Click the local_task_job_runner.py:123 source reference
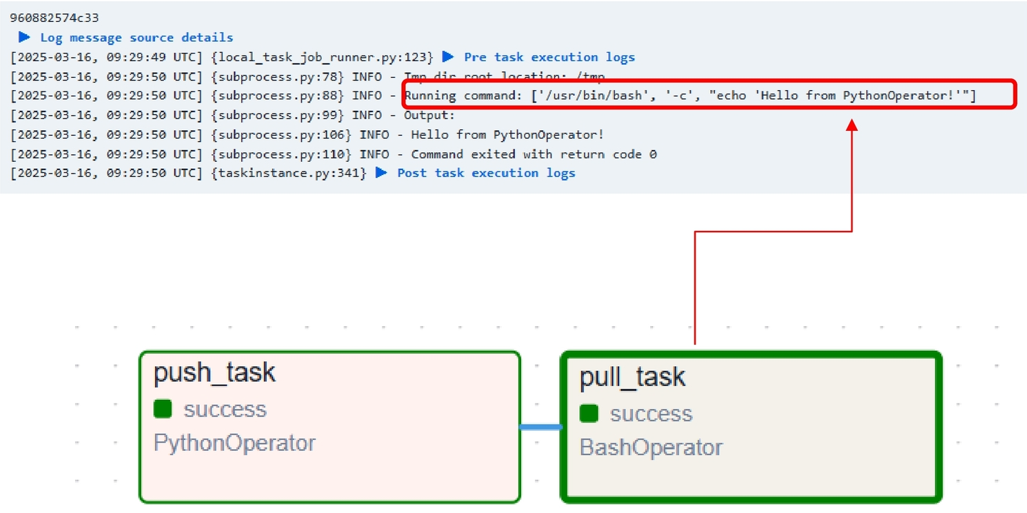This screenshot has width=1027, height=513. click(324, 57)
